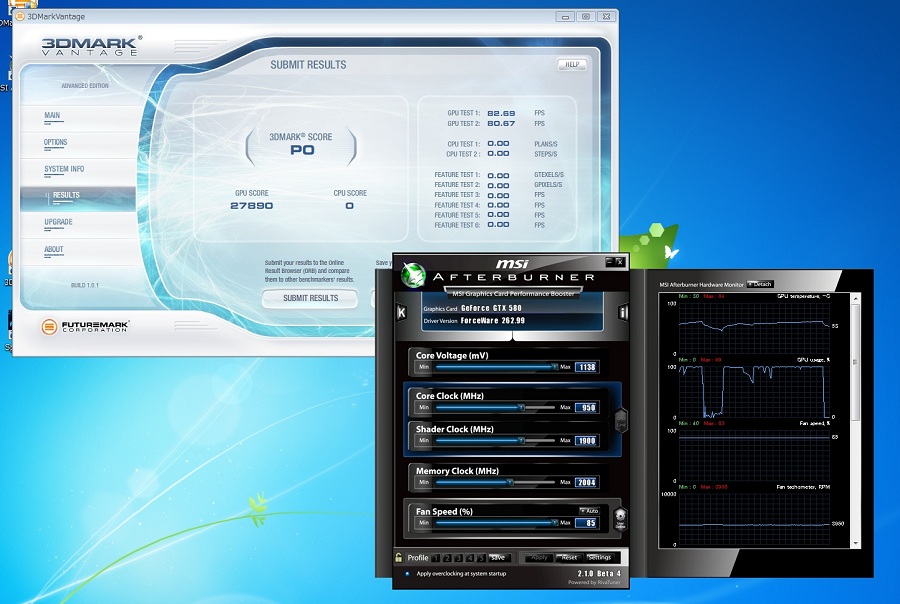
Task: Select Afterburner profile slot 3
Action: [459, 557]
